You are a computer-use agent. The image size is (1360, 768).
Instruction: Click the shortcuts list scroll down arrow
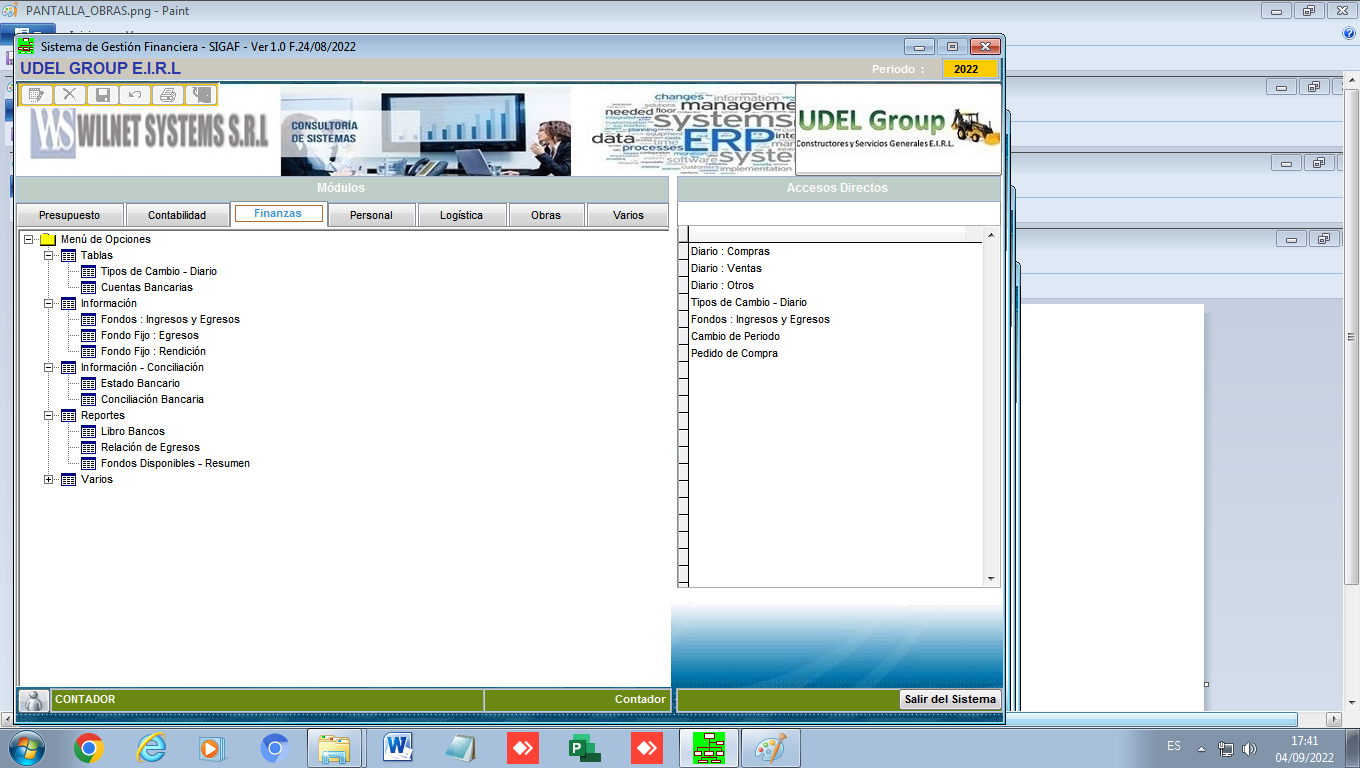[x=992, y=579]
